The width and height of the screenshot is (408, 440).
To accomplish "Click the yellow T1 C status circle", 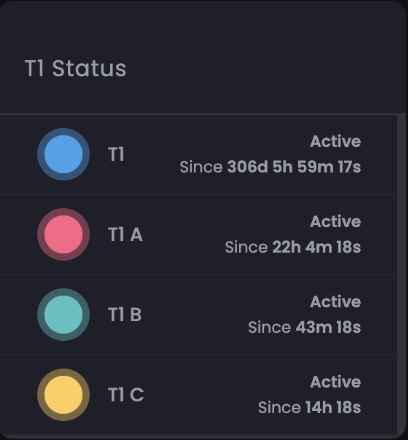I will coord(63,395).
